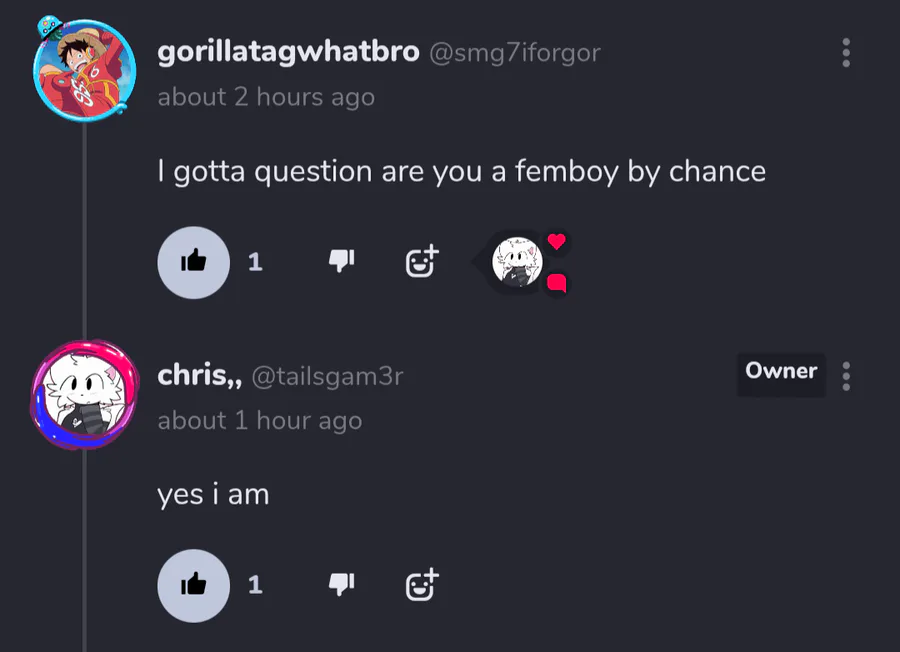Image resolution: width=900 pixels, height=652 pixels.
Task: Open the three-dot menu on chris's reply
Action: 845,377
